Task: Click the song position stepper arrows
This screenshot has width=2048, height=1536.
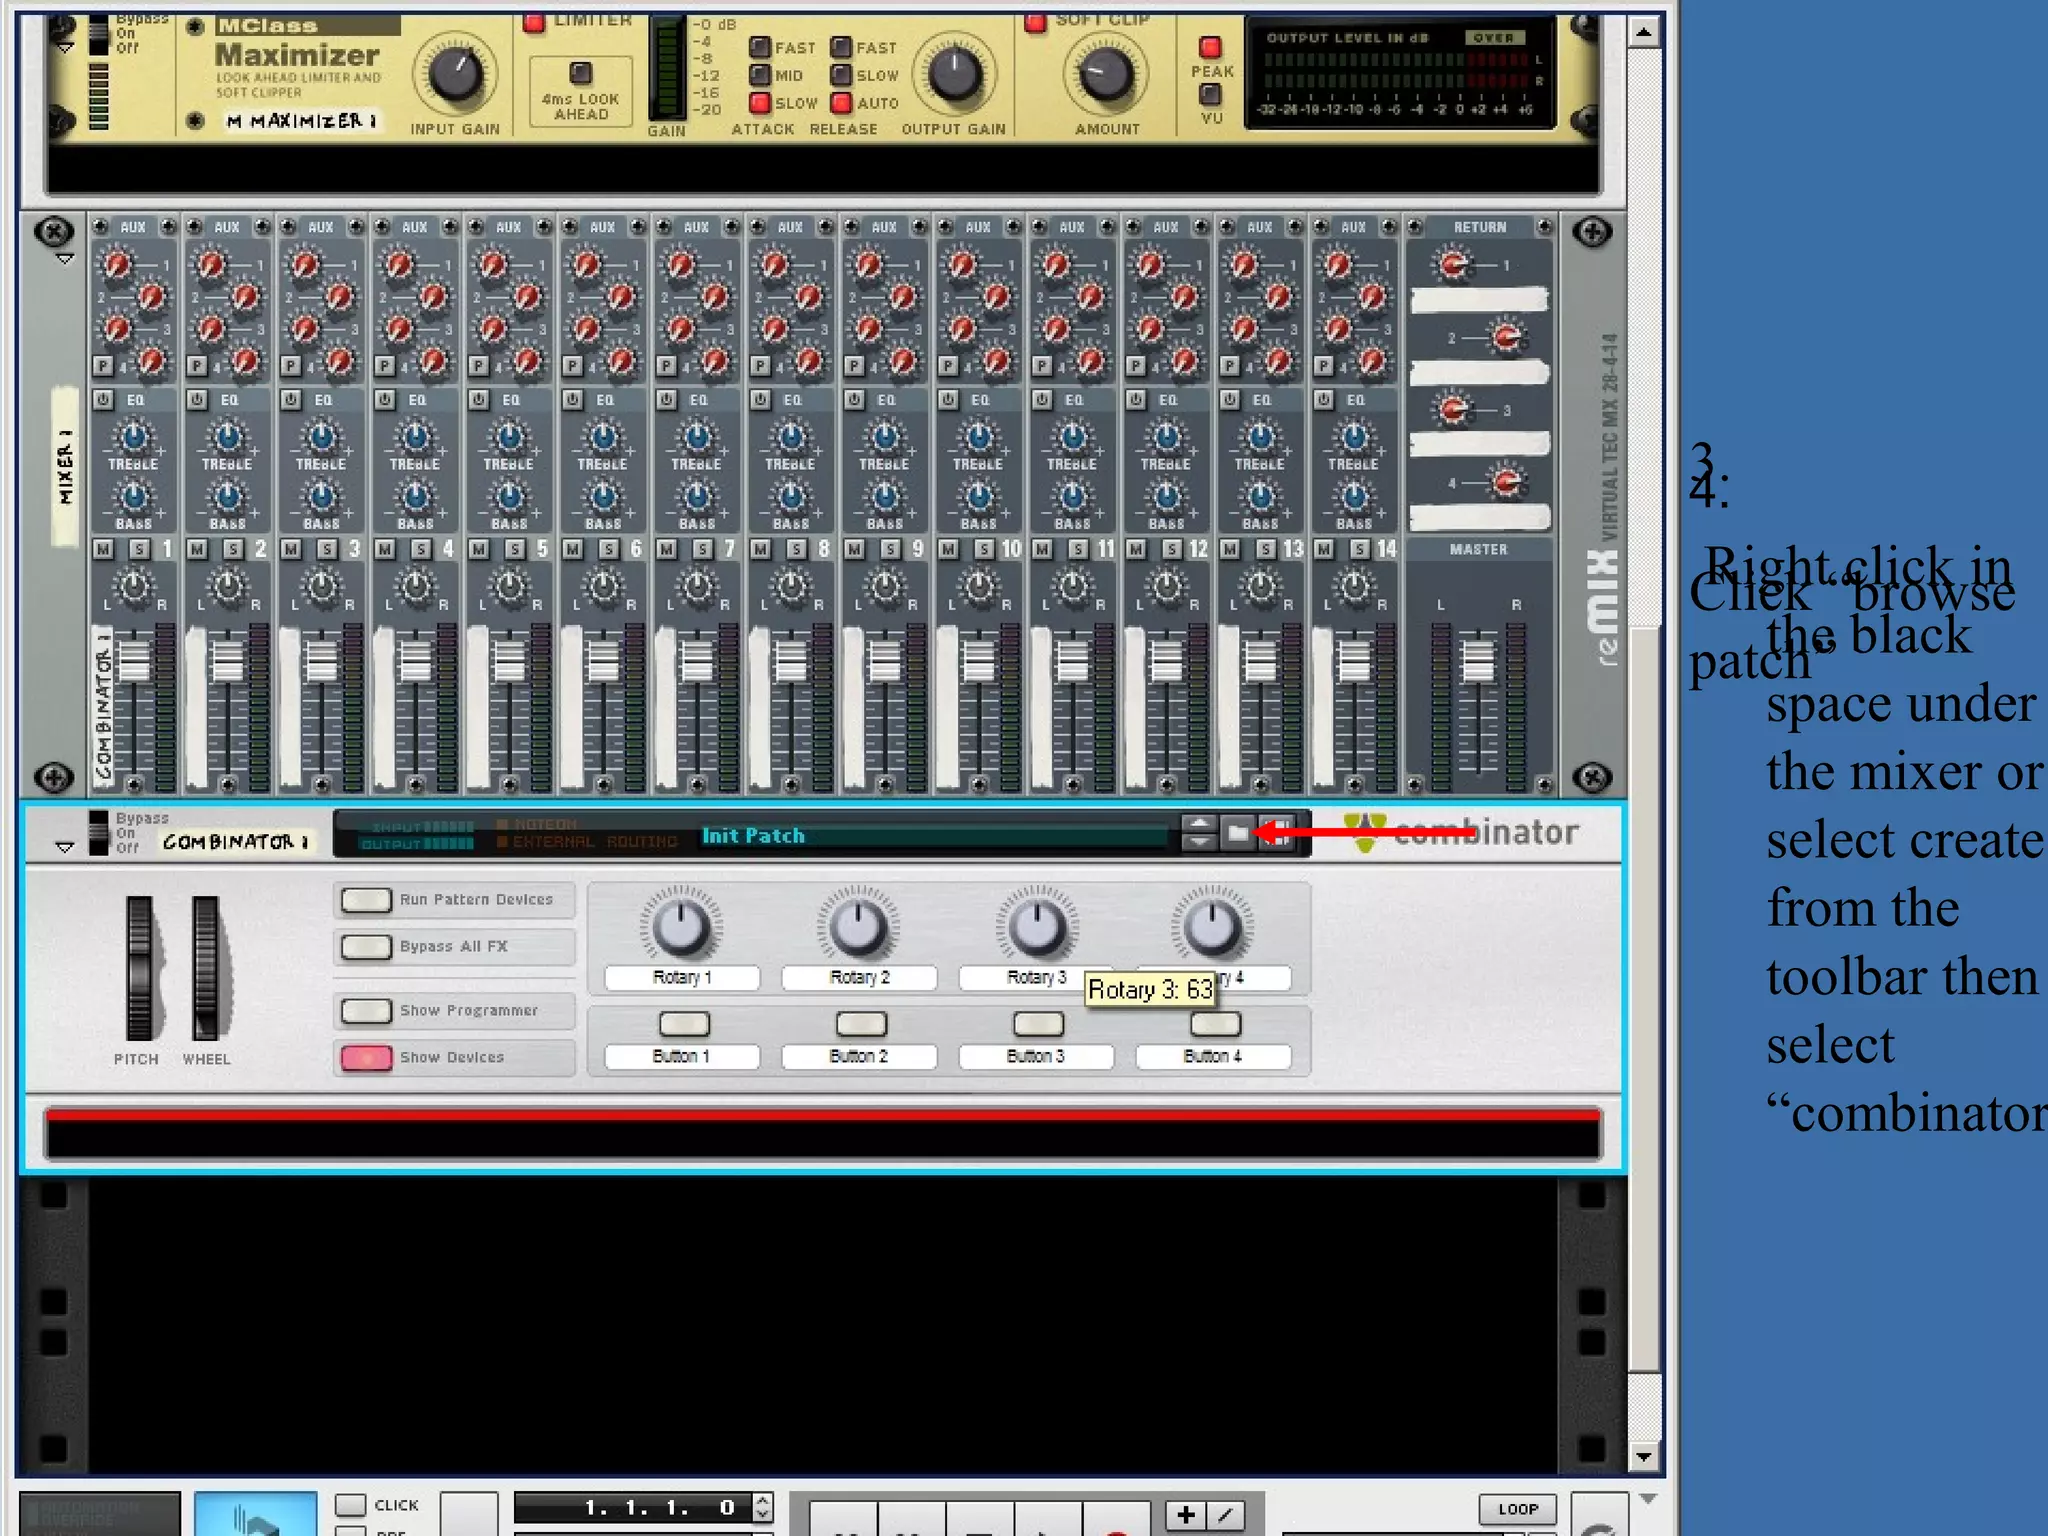Action: click(763, 1507)
